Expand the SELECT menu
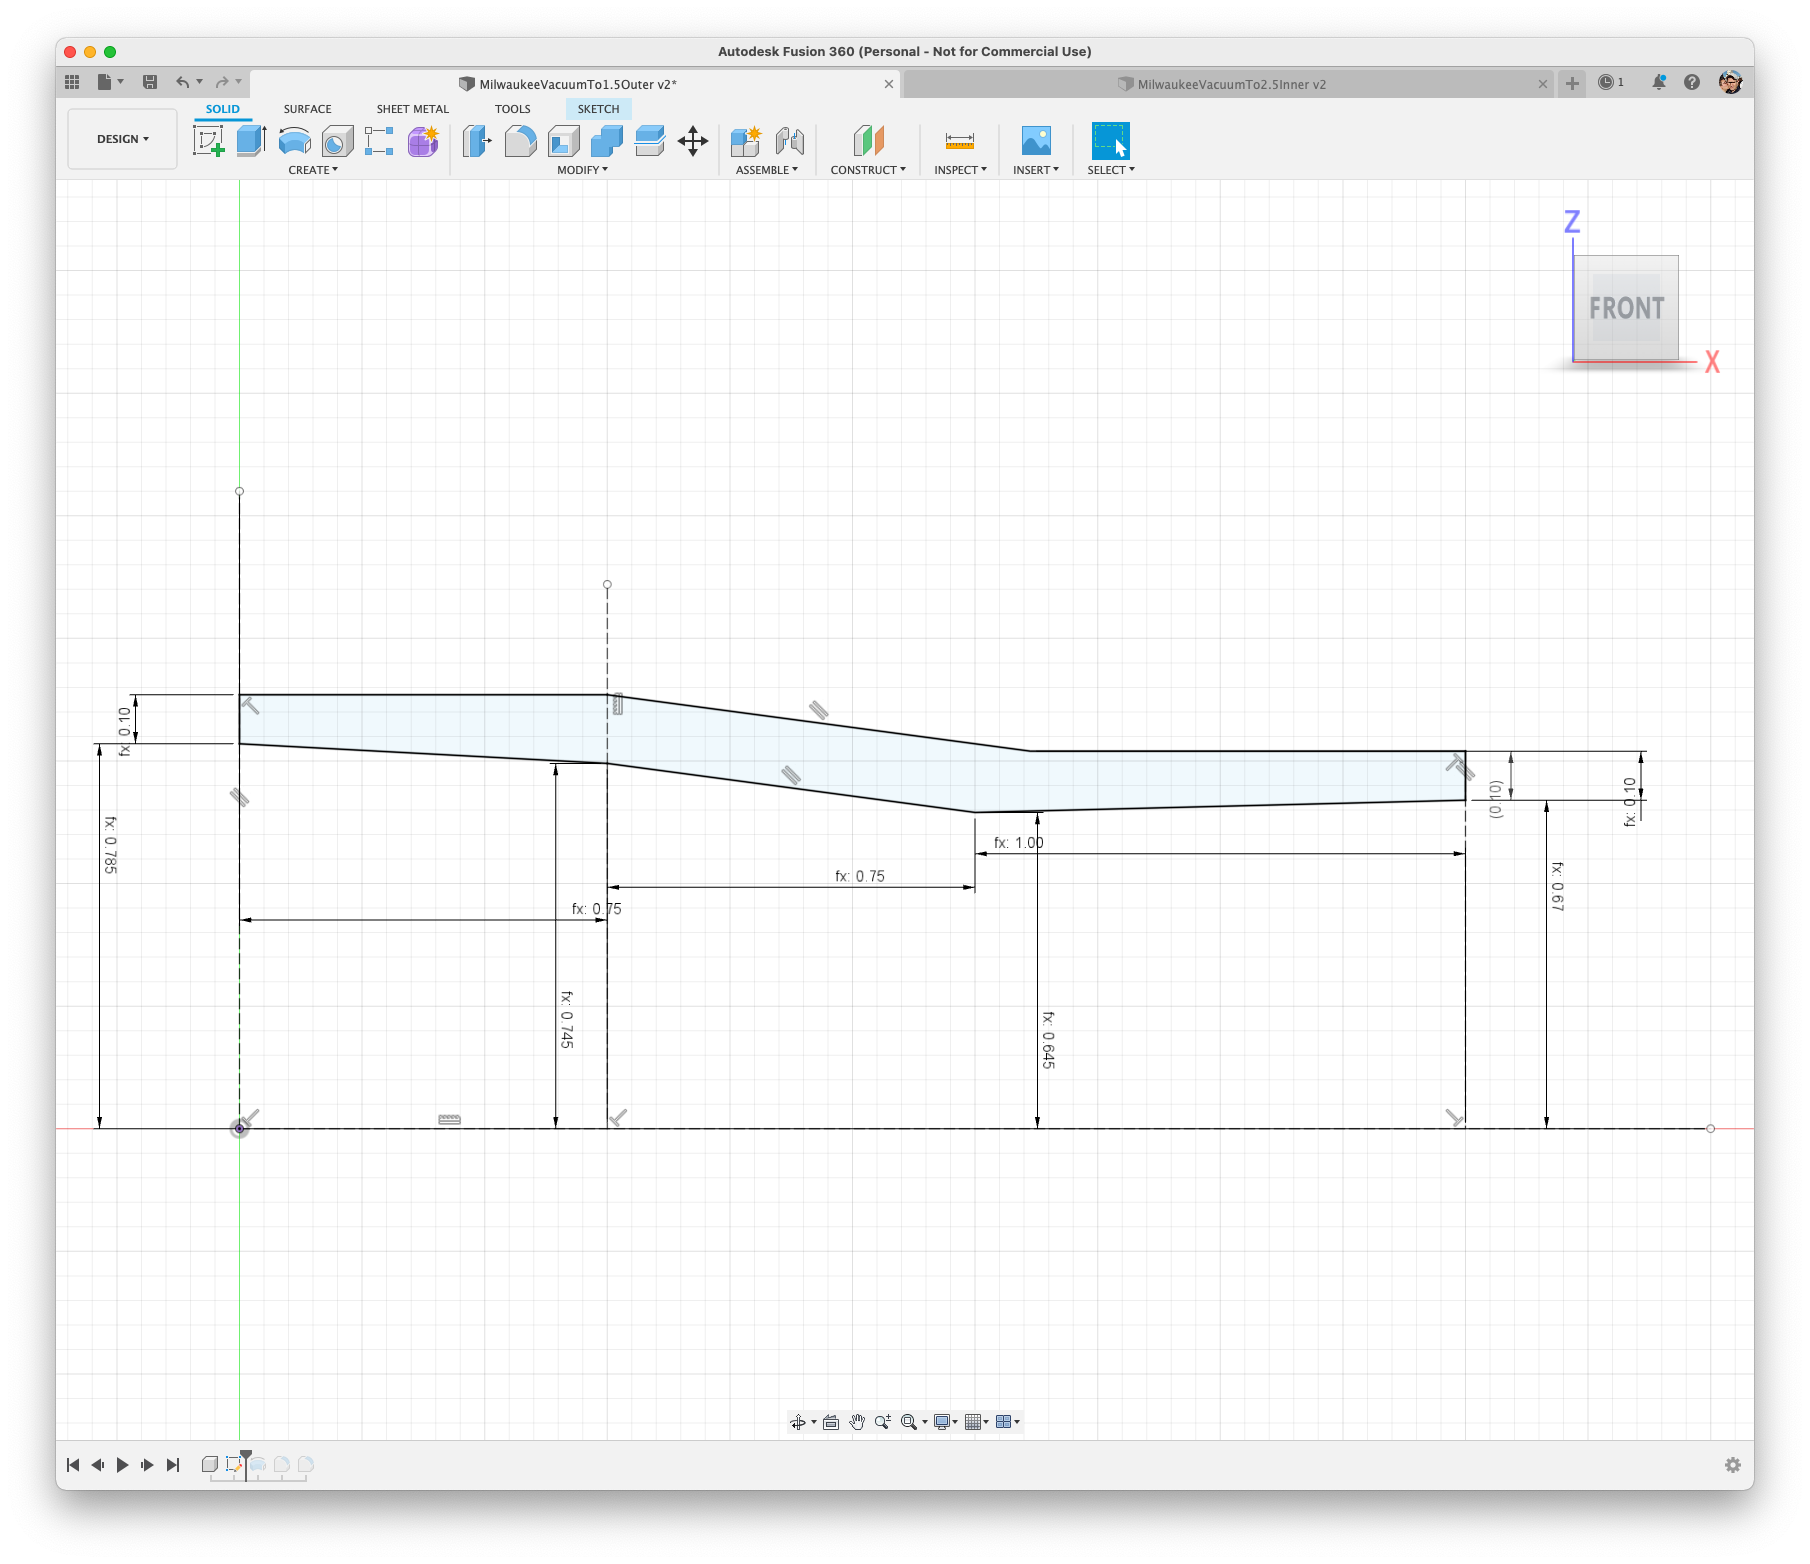 [1111, 170]
